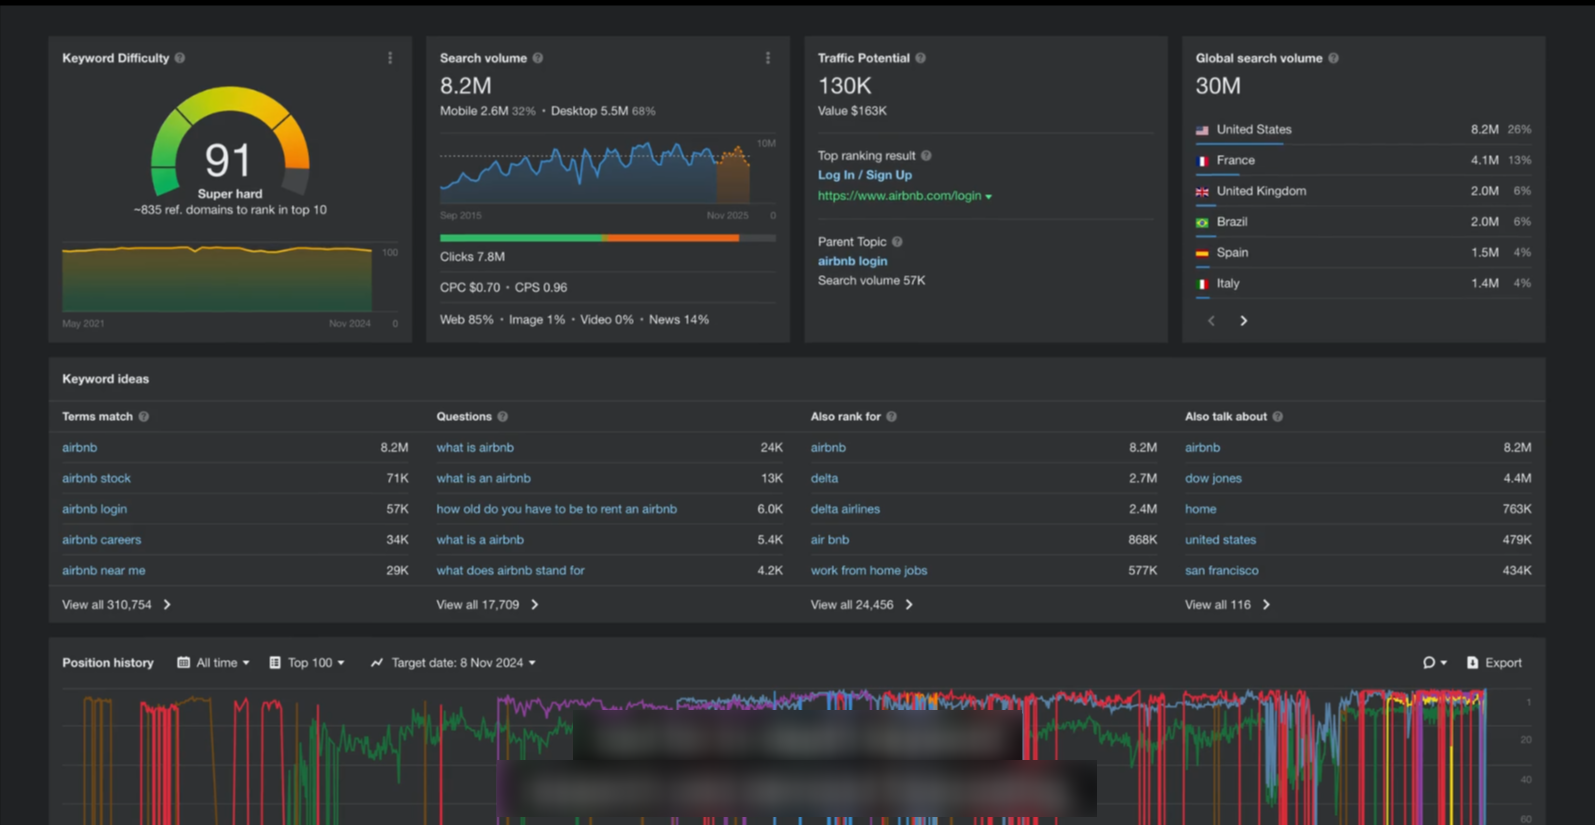Open 'how old do you have to be' question
This screenshot has width=1595, height=825.
pos(556,509)
